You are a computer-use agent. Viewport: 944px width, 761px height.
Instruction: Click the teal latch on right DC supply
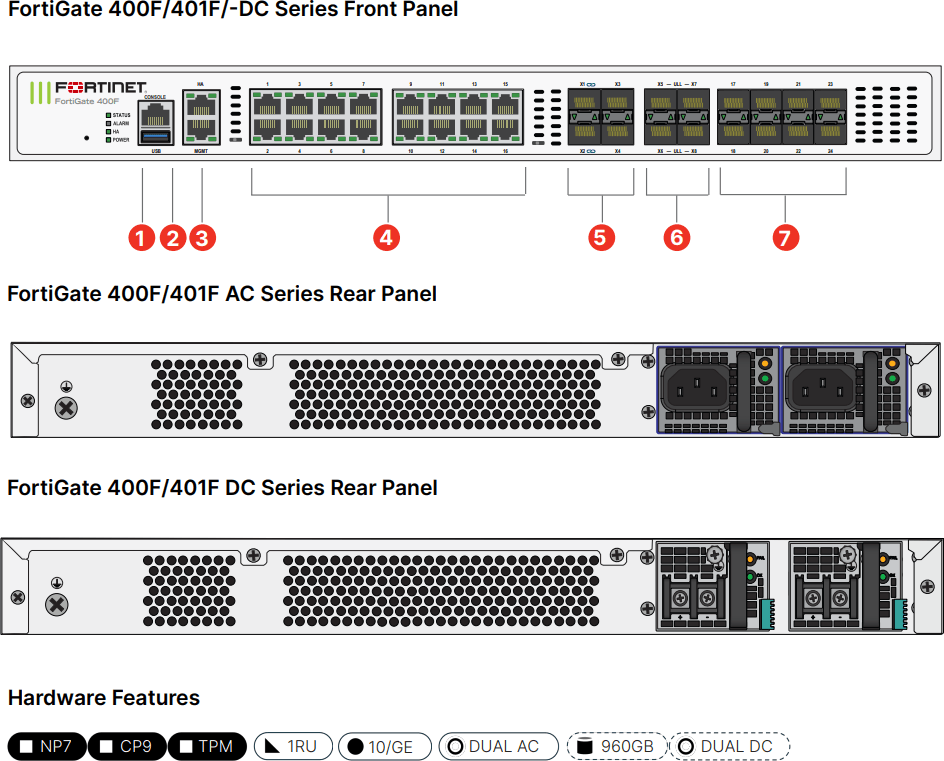899,613
